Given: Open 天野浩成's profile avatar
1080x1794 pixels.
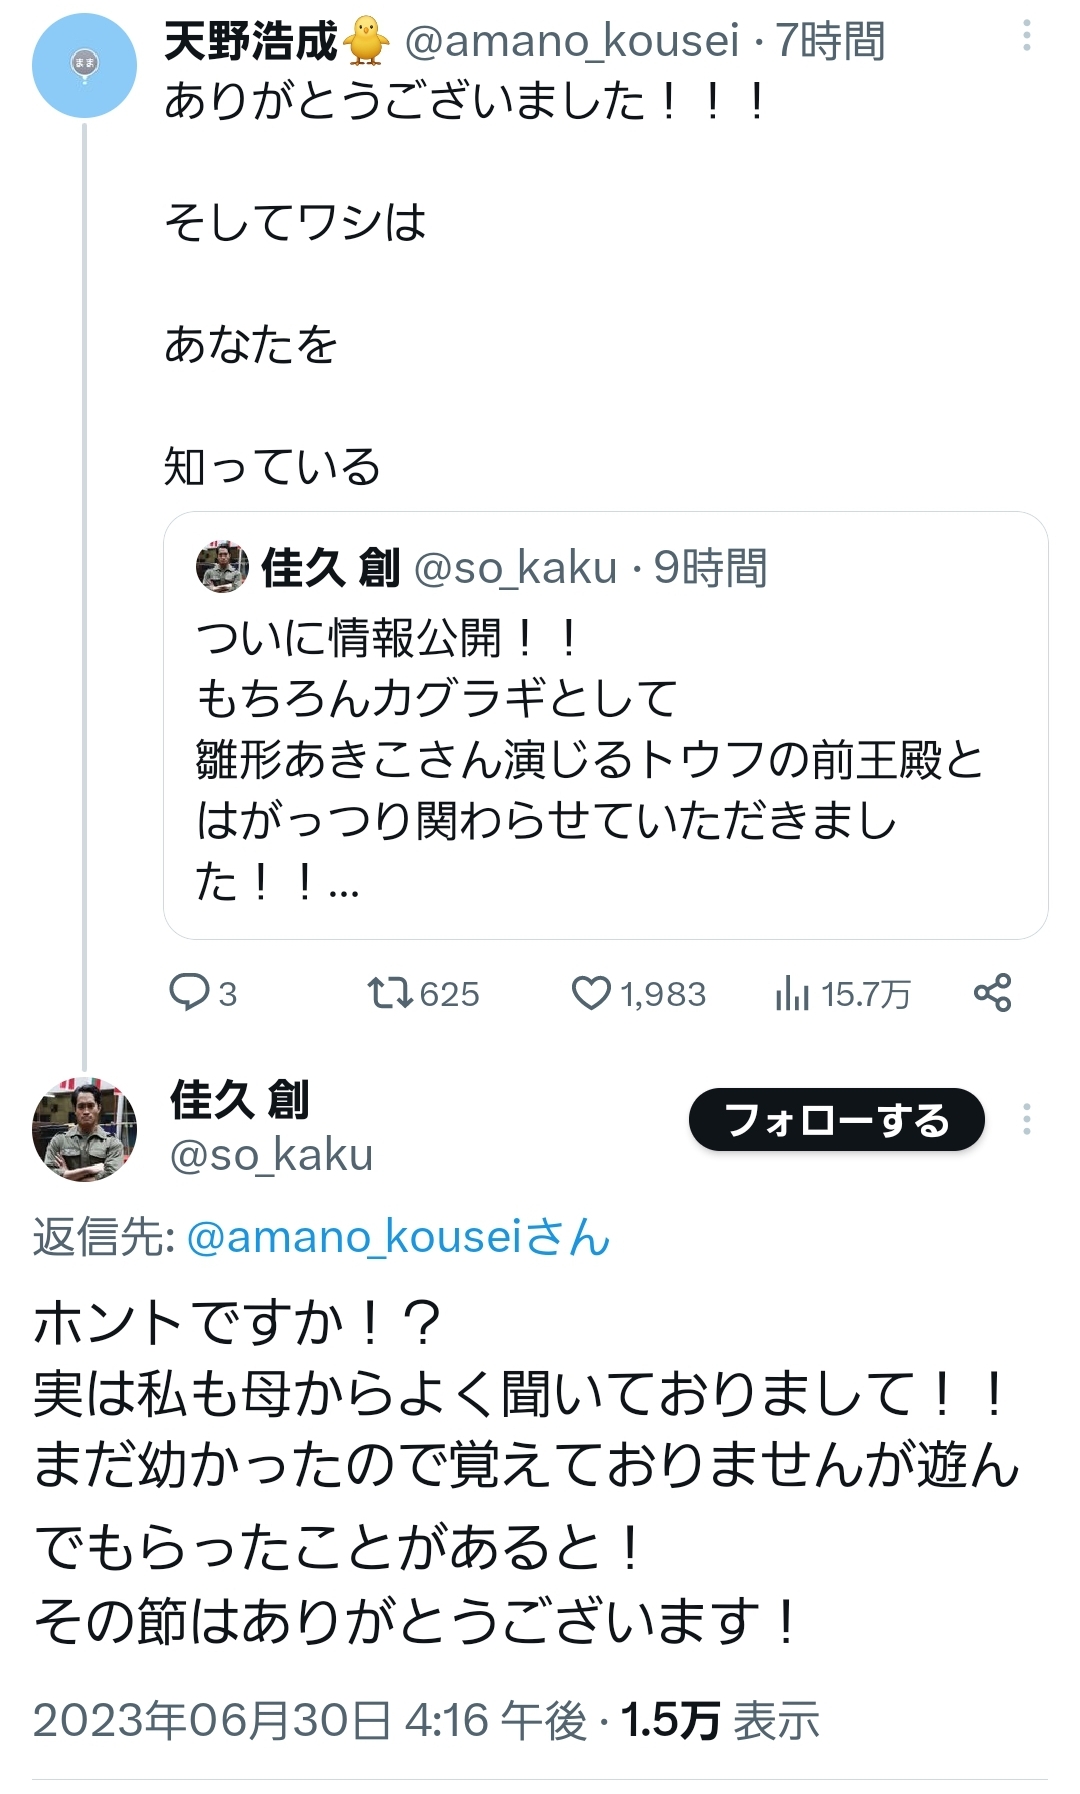Looking at the screenshot, I should tap(84, 65).
